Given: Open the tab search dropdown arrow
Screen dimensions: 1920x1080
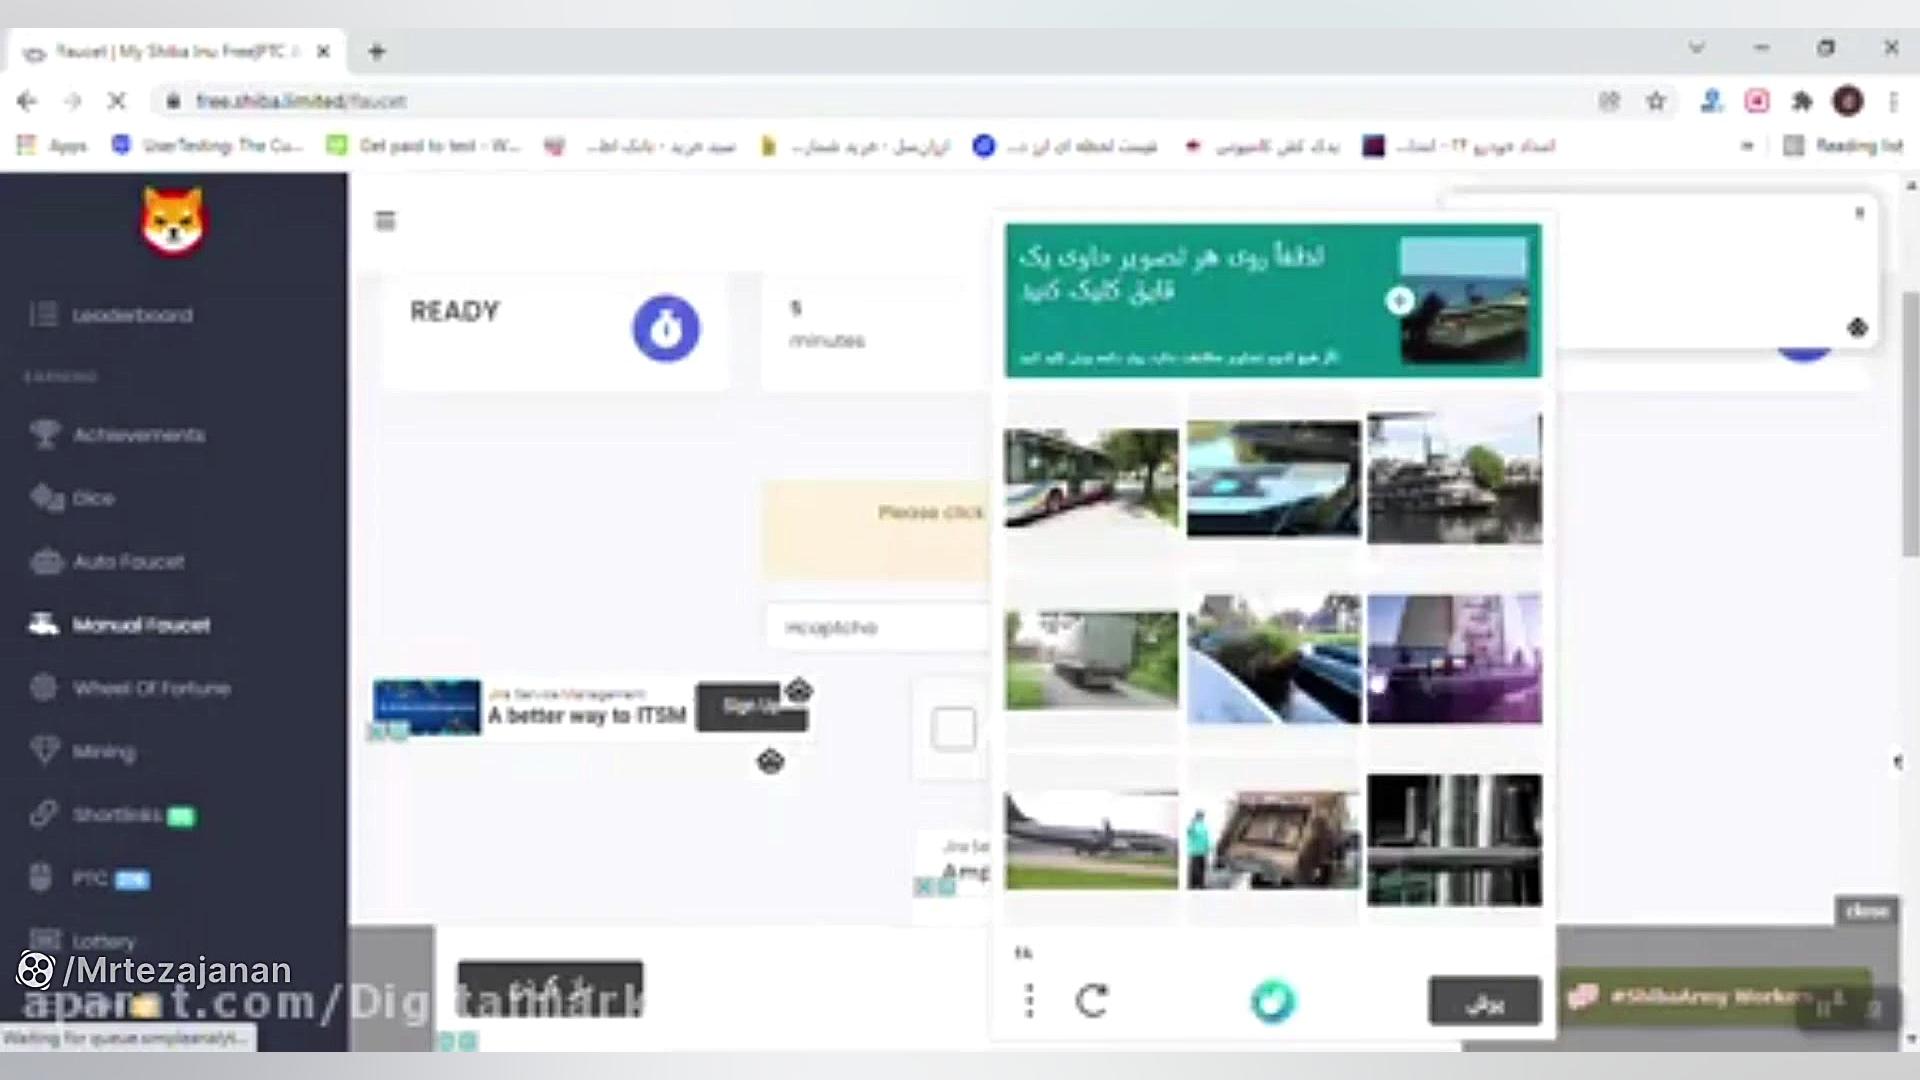Looking at the screenshot, I should (1697, 47).
